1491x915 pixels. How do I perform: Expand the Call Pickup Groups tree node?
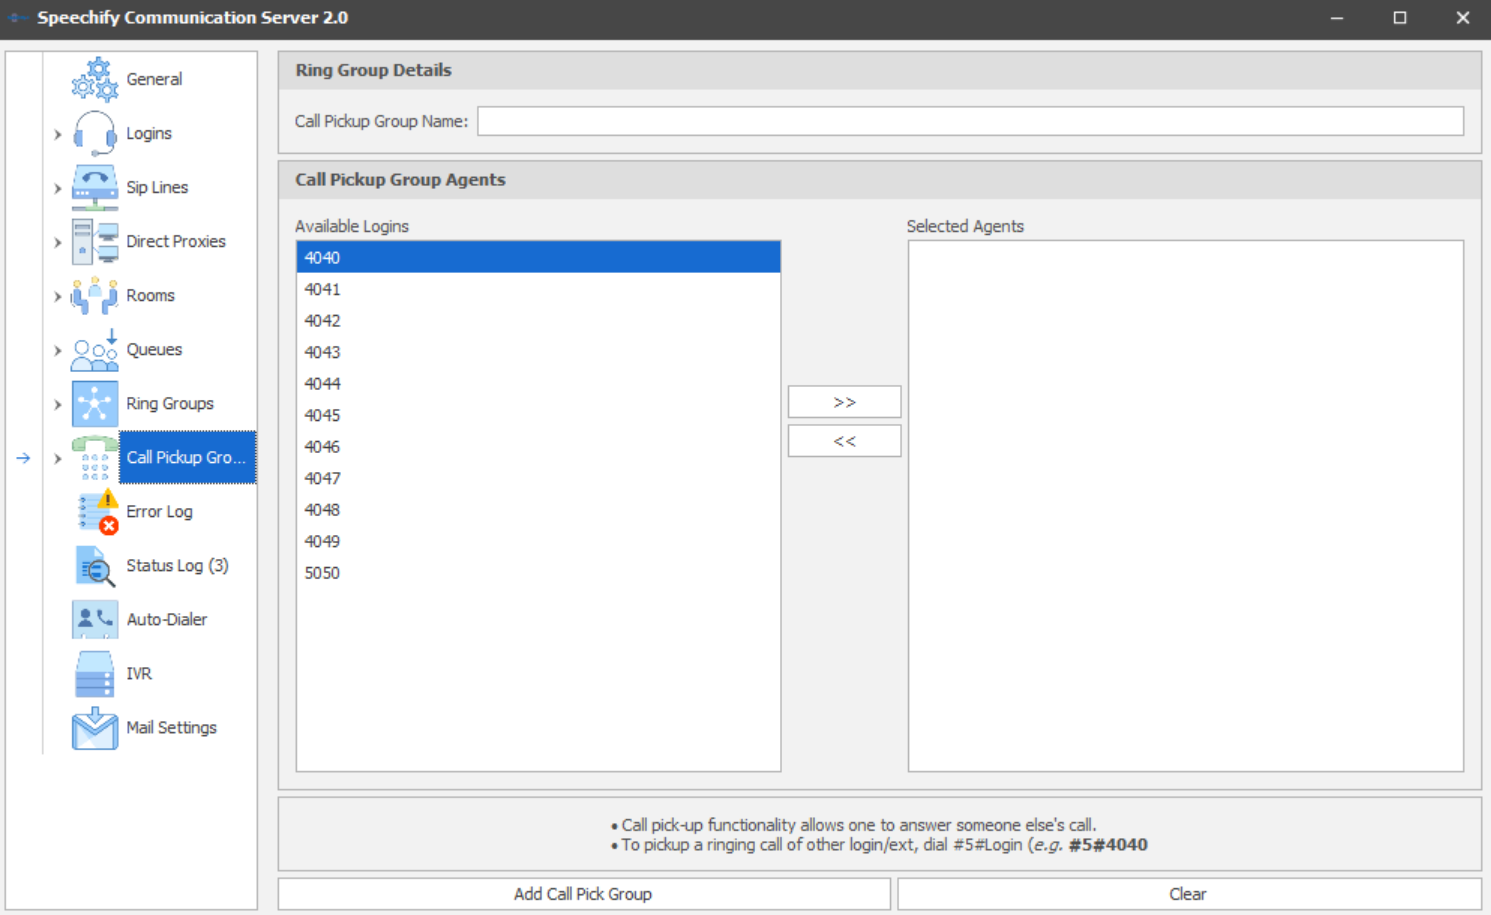tap(57, 458)
